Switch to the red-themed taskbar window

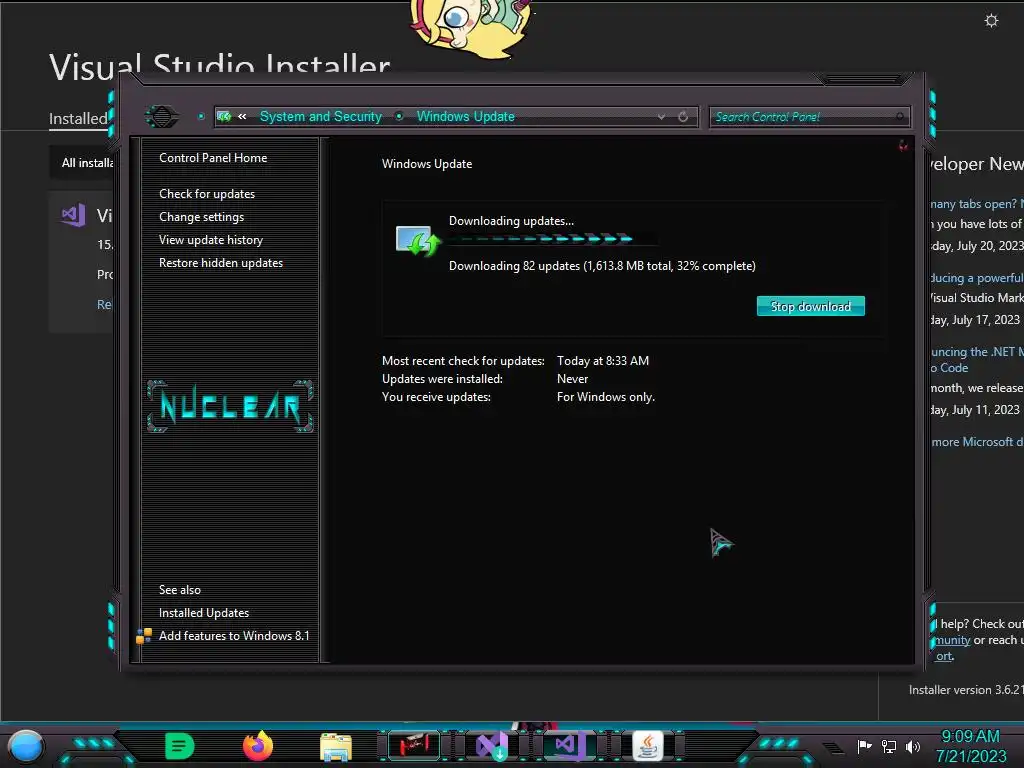point(414,746)
